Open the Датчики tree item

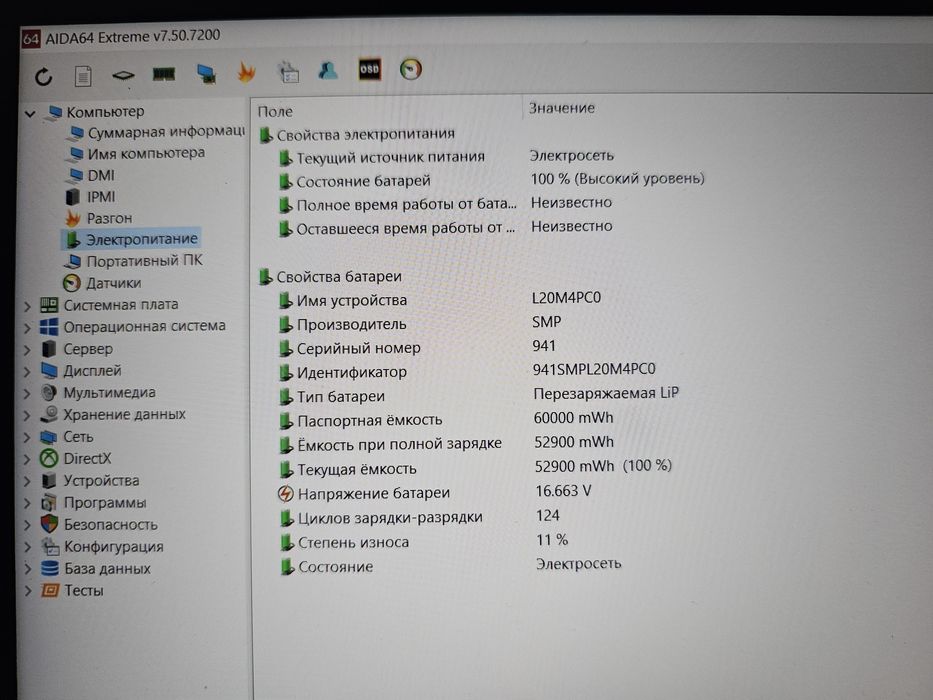pyautogui.click(x=102, y=283)
